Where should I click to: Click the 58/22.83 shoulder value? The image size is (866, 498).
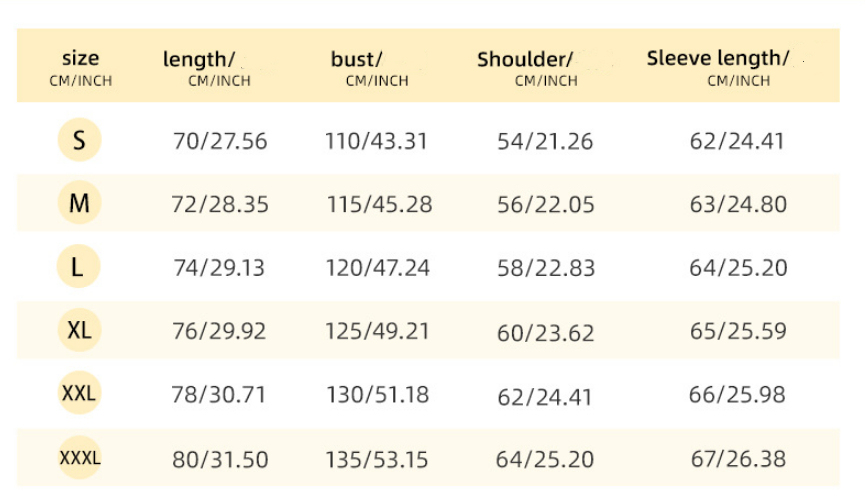tap(546, 268)
